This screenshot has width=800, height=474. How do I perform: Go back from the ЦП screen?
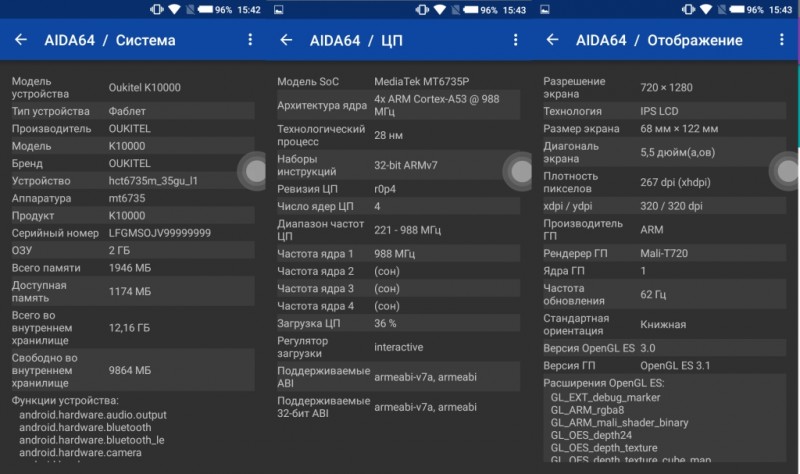point(287,40)
